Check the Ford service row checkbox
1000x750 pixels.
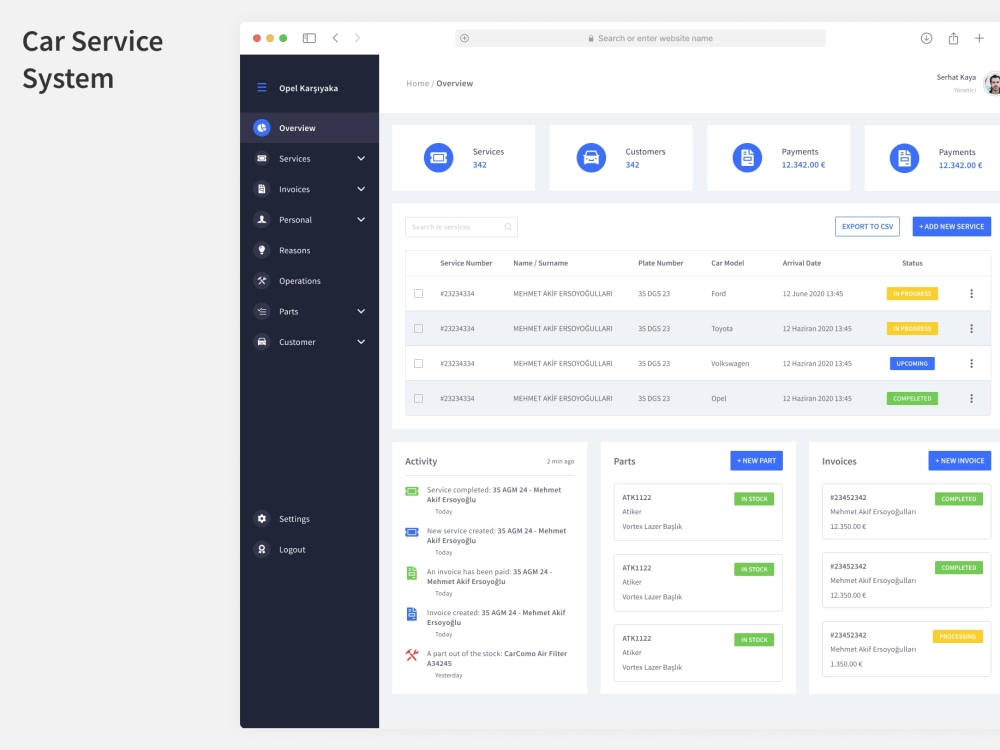(418, 294)
